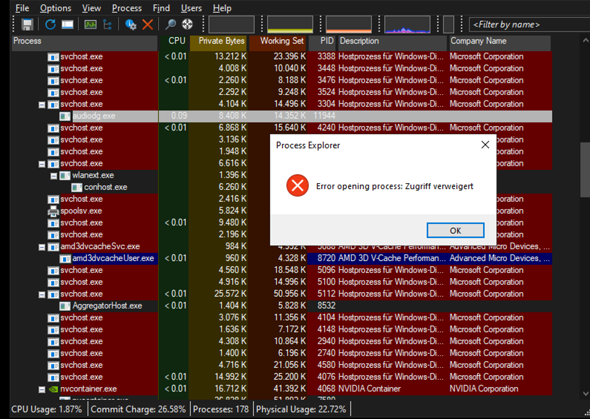
Task: Click the CPU usage mini graph
Action: 231,24
